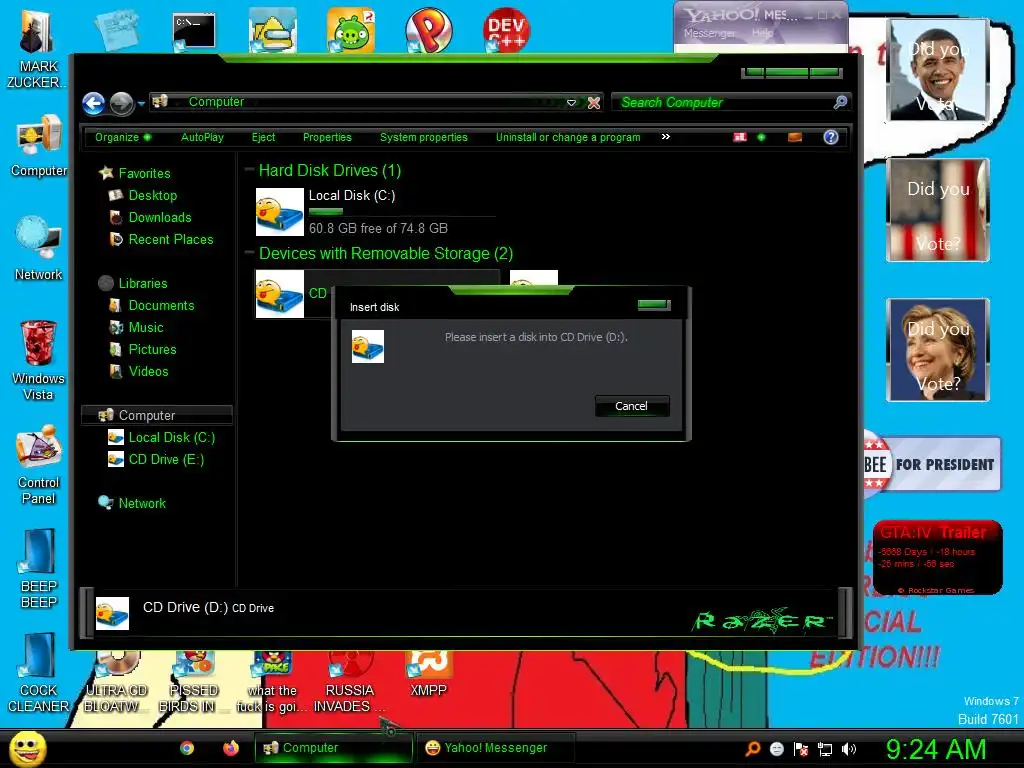Click the Forward navigation arrow in Explorer
Image resolution: width=1024 pixels, height=768 pixels.
[x=121, y=103]
